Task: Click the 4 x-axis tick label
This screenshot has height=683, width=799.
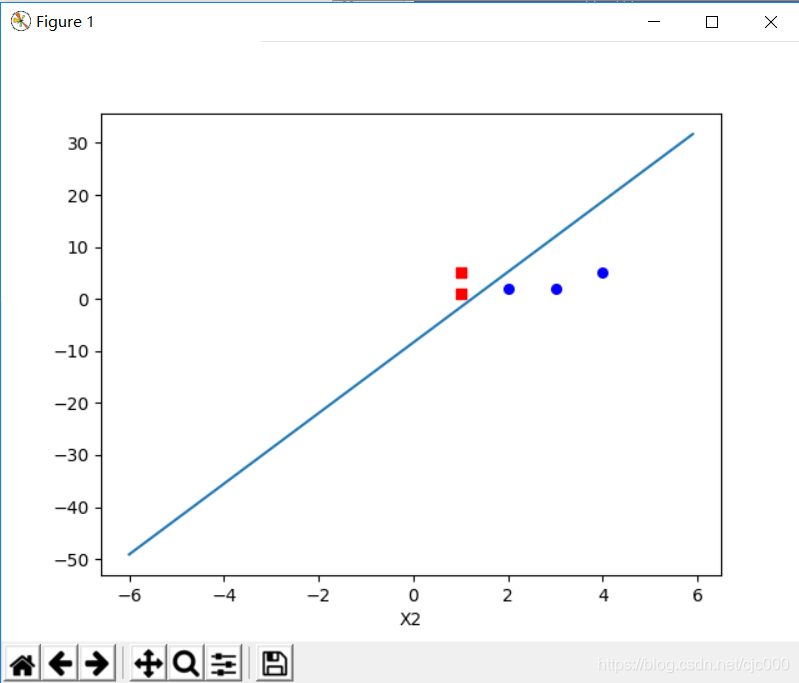Action: tap(603, 595)
